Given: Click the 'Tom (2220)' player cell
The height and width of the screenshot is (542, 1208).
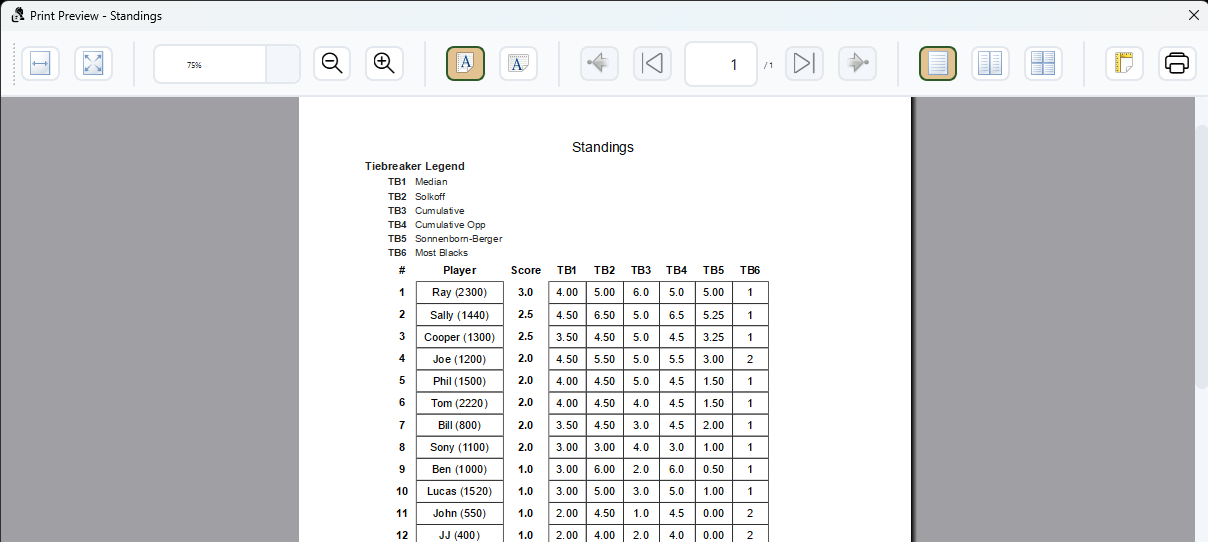Looking at the screenshot, I should (x=460, y=403).
